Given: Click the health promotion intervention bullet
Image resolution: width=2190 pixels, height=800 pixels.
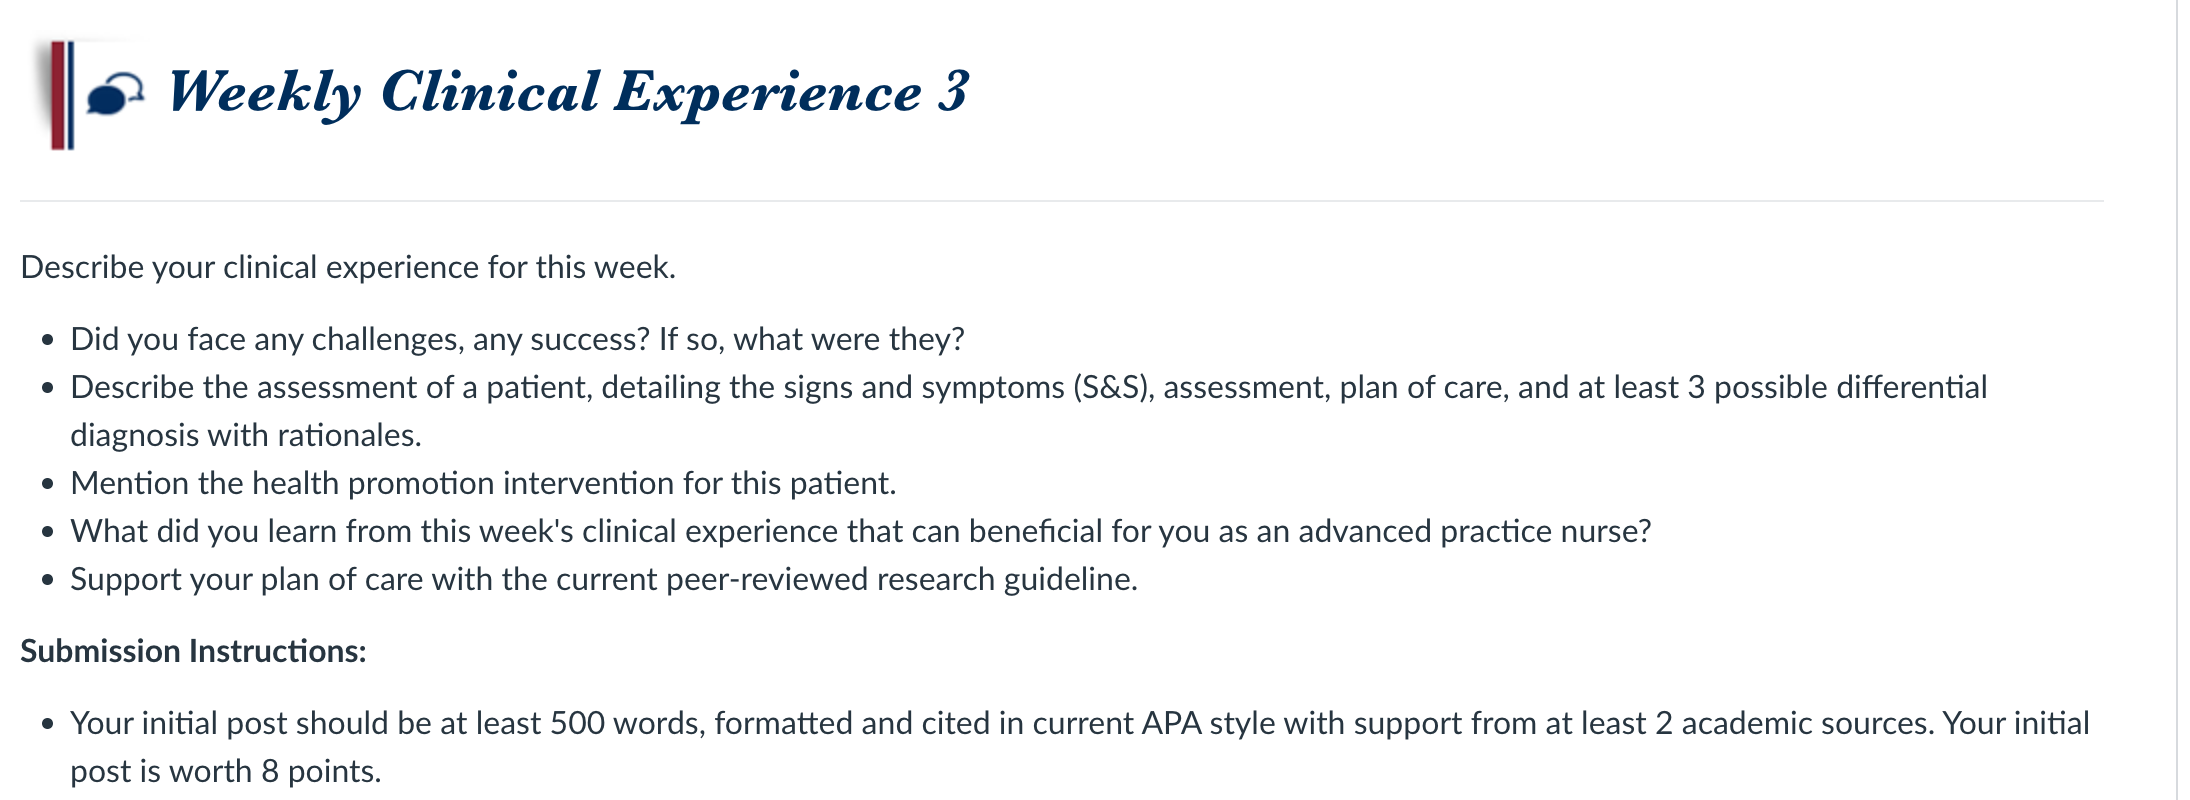Looking at the screenshot, I should (x=483, y=483).
